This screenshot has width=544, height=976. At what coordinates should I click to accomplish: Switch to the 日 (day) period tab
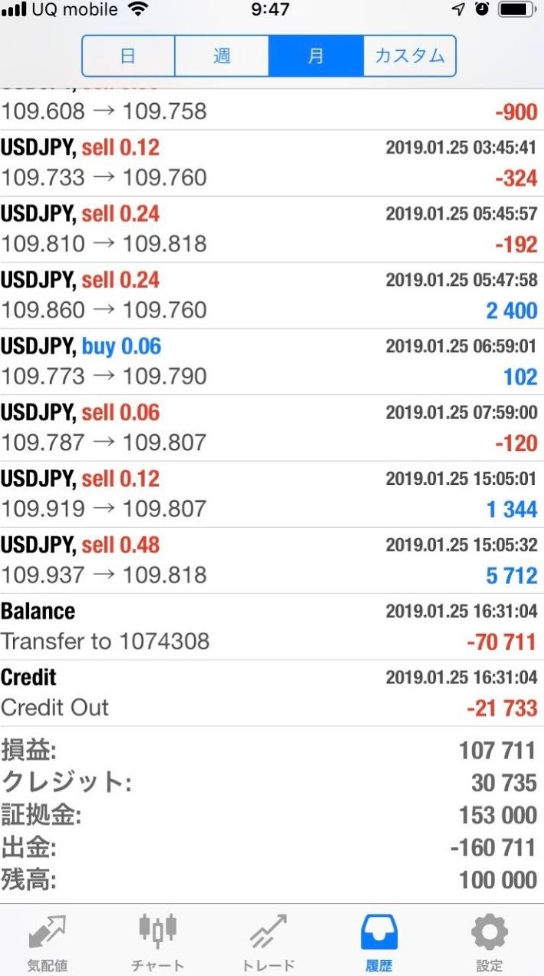[x=128, y=56]
